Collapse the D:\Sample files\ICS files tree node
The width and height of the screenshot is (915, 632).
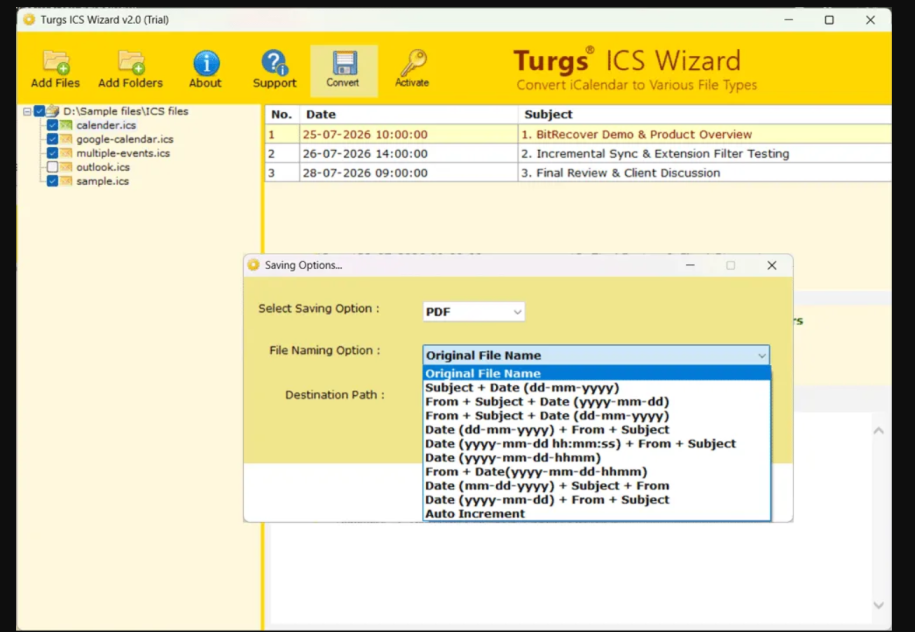pyautogui.click(x=27, y=111)
